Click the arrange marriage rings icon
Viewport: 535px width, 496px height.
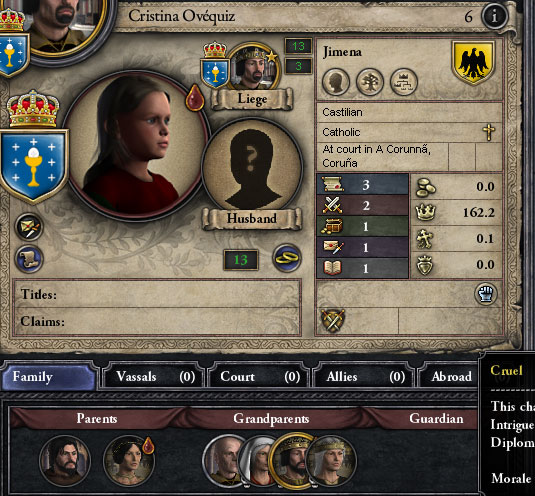287,258
